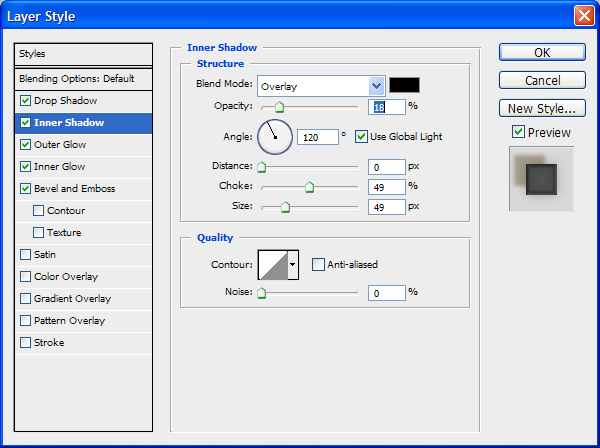The image size is (600, 448).
Task: Toggle the Use Global Light checkbox
Action: (361, 136)
